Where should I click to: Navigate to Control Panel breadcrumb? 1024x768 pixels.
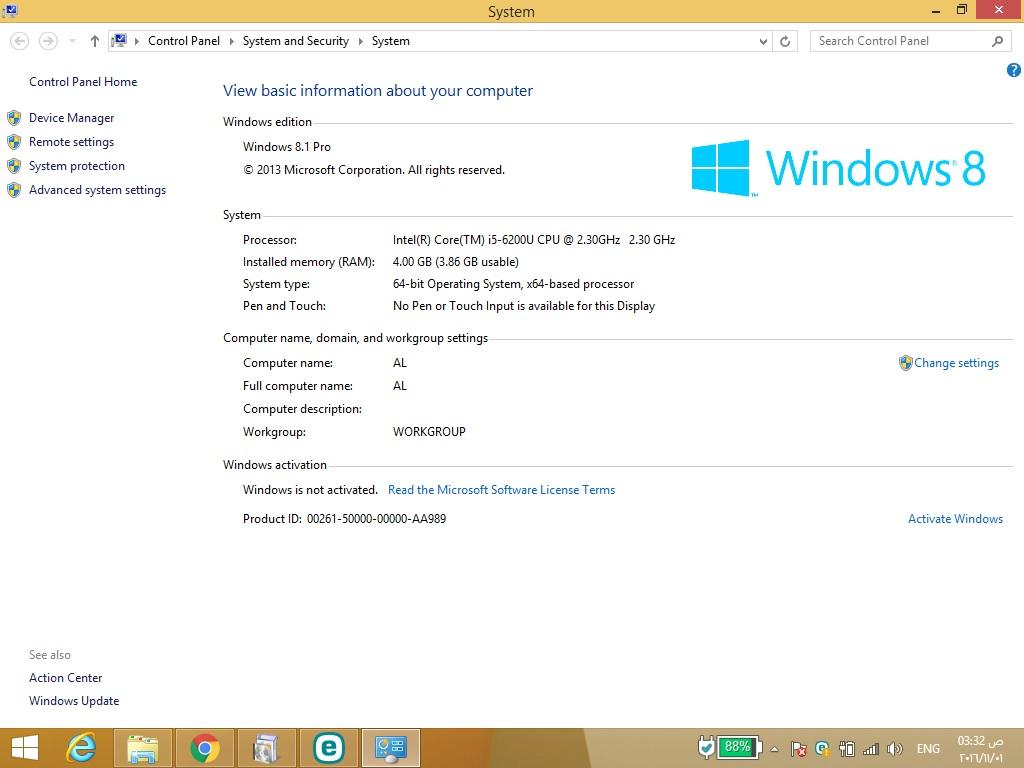click(184, 40)
